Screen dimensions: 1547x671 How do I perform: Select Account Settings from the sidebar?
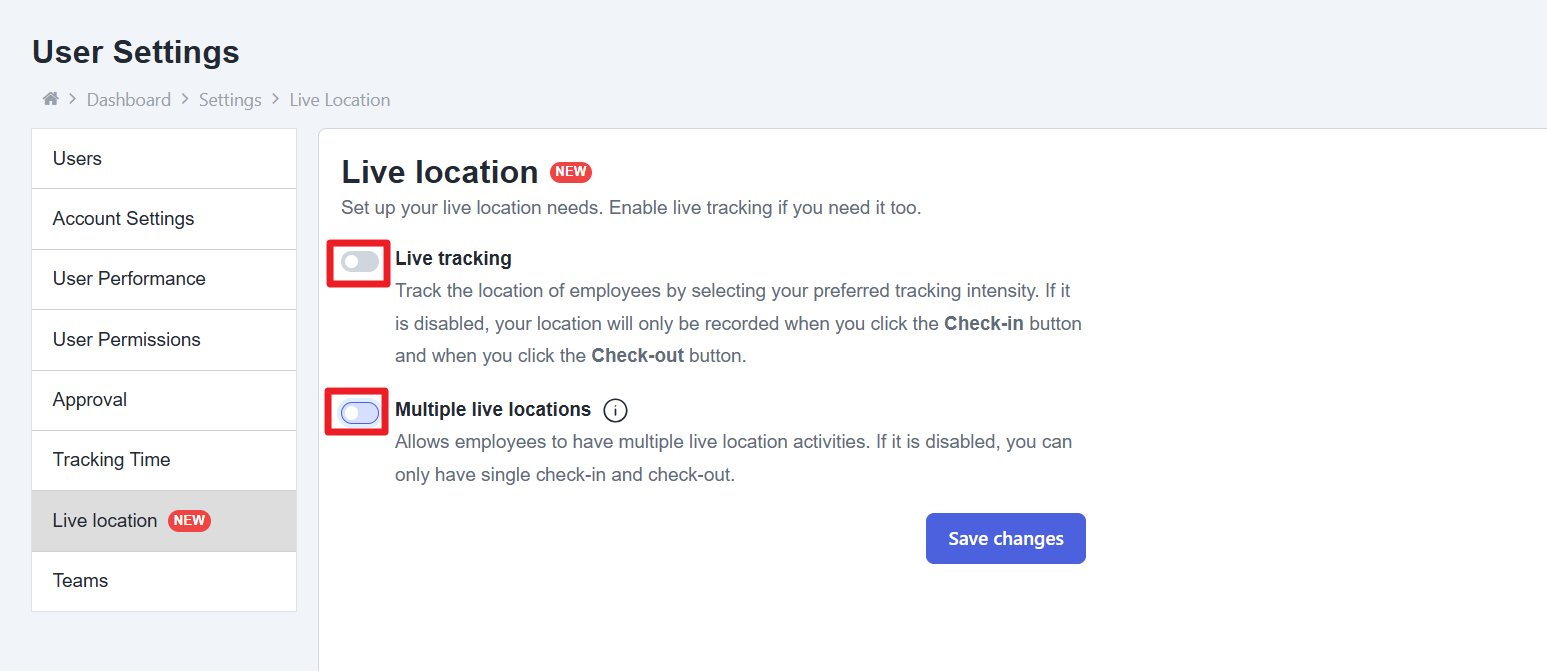tap(124, 219)
